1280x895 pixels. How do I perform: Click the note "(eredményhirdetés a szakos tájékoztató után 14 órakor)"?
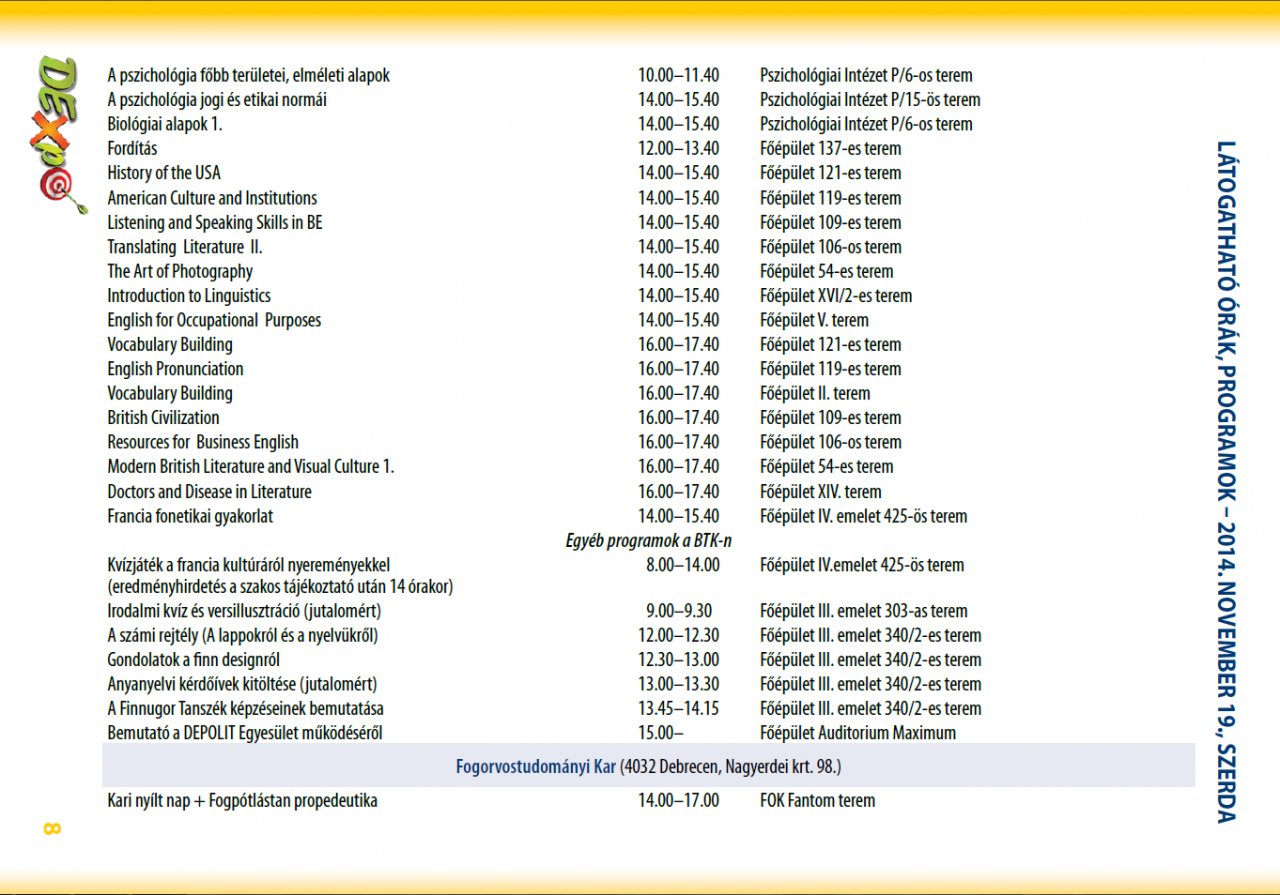(280, 588)
